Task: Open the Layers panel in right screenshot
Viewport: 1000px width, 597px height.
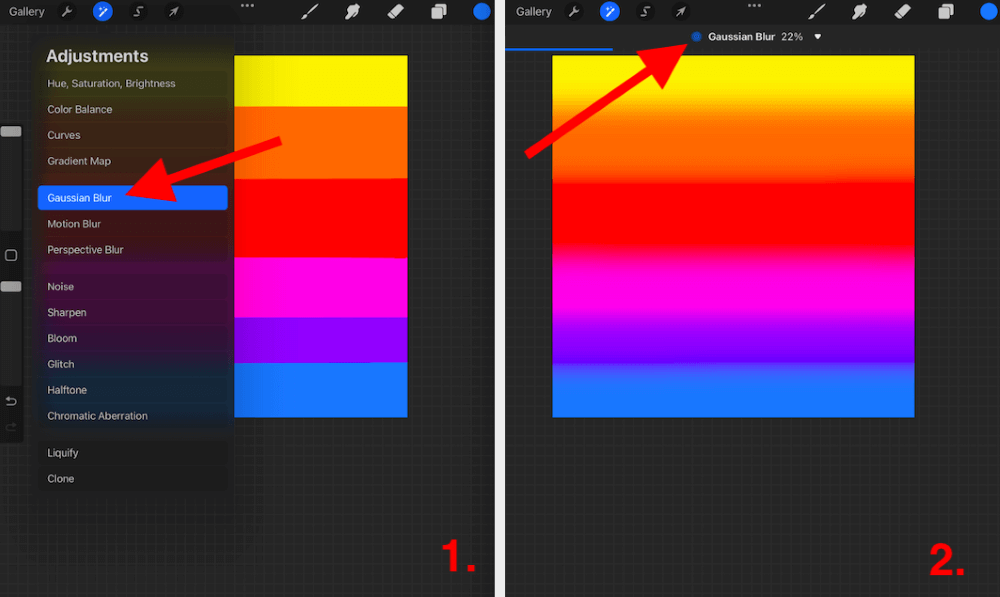Action: click(946, 11)
